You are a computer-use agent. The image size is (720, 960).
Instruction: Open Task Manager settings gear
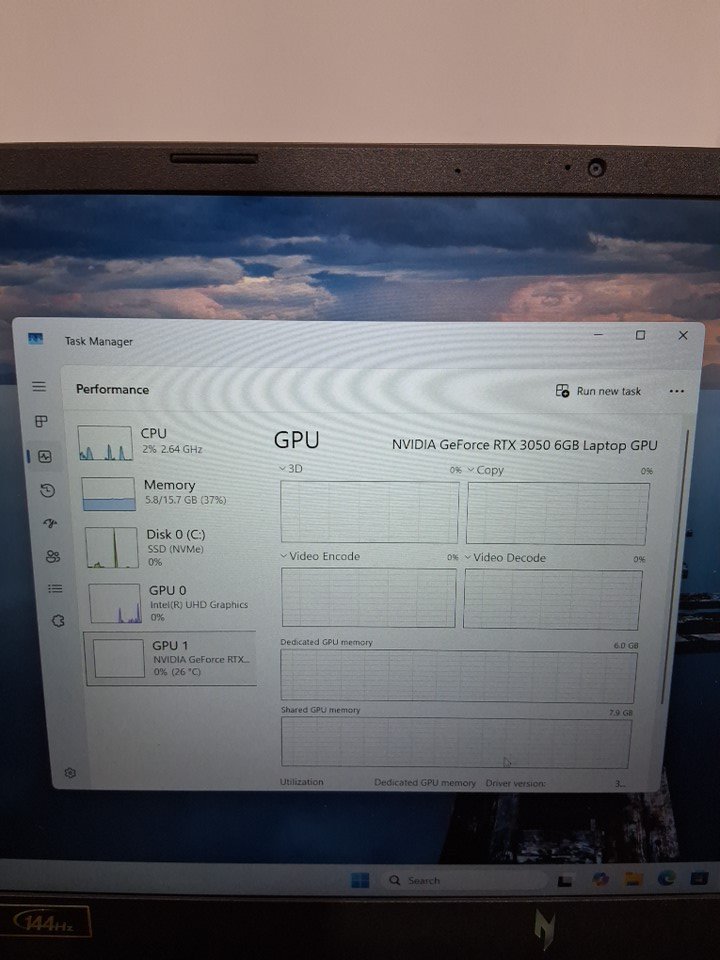(x=70, y=772)
